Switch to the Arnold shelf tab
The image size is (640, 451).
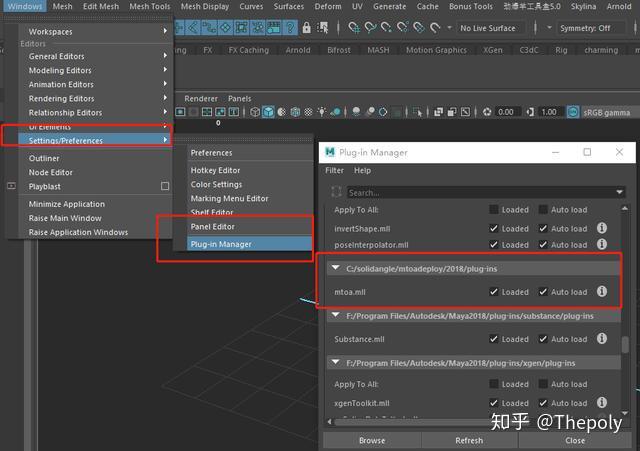click(298, 50)
